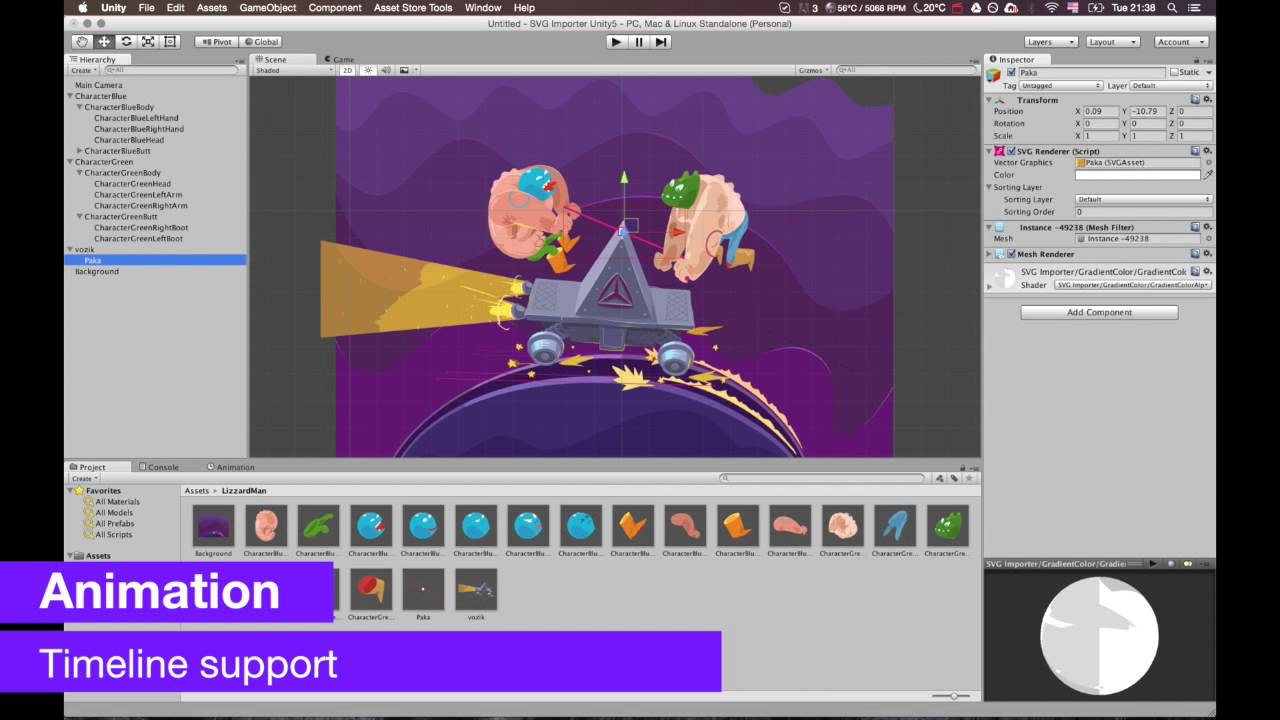The width and height of the screenshot is (1280, 720).
Task: Collapse the Transform component in Inspector
Action: point(989,100)
